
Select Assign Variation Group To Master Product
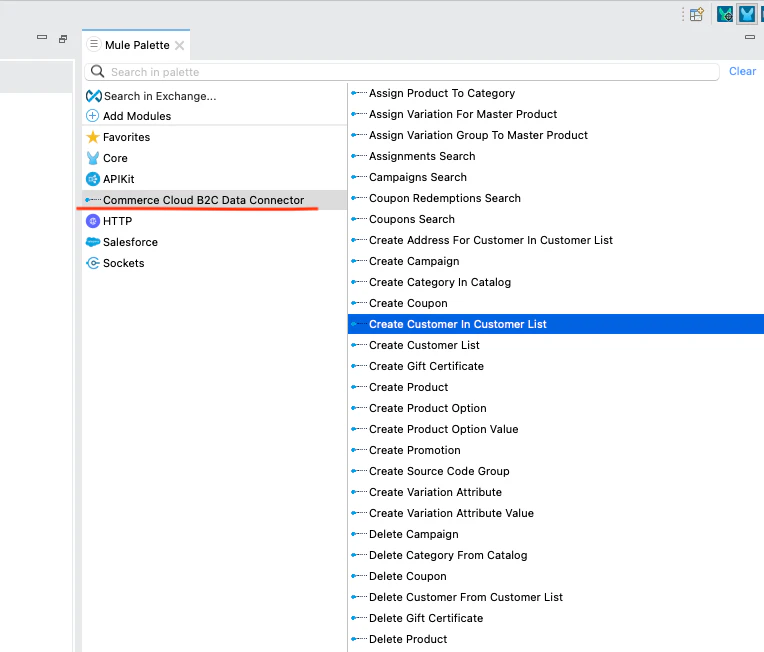[x=478, y=135]
